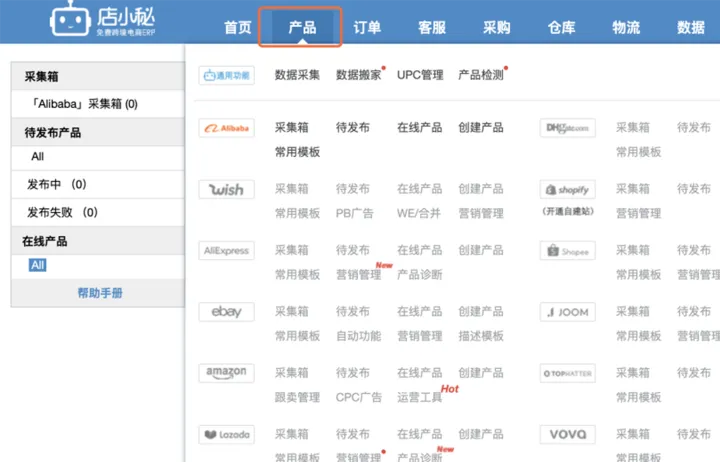Screen dimensions: 720x462
Task: Open DHgate 采集箱 link
Action: click(633, 127)
